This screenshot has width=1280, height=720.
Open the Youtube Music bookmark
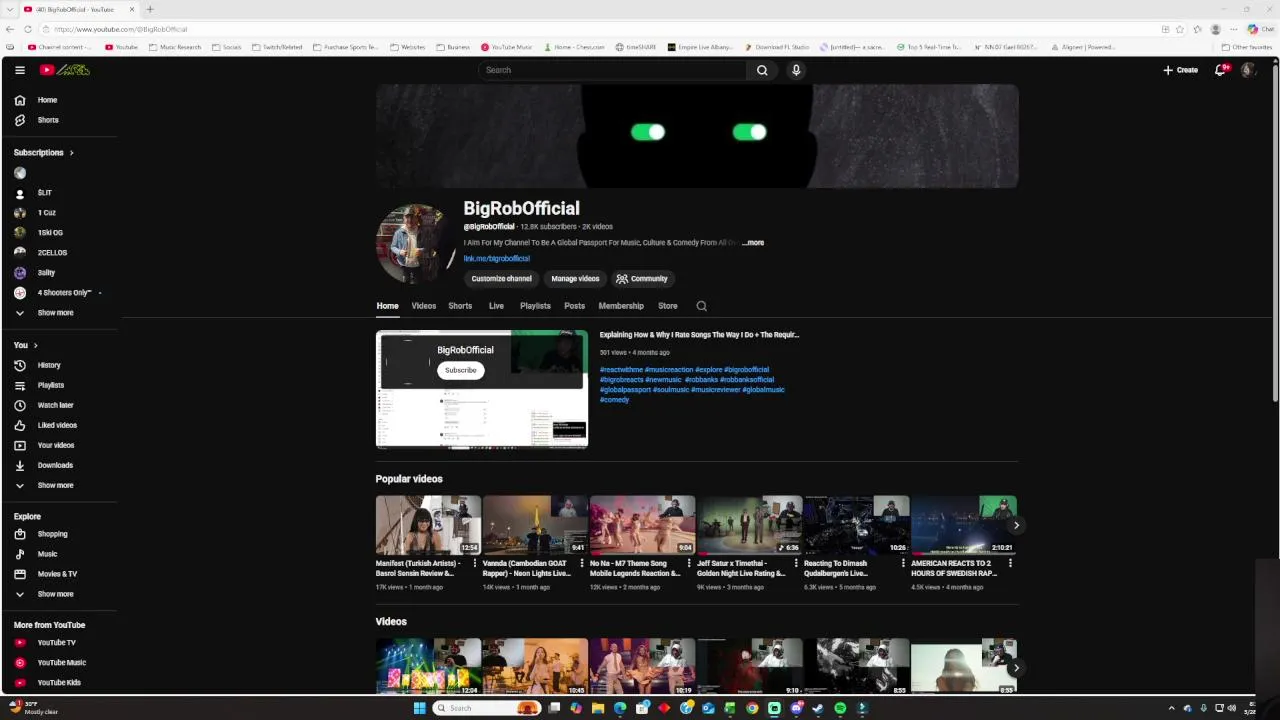(506, 47)
